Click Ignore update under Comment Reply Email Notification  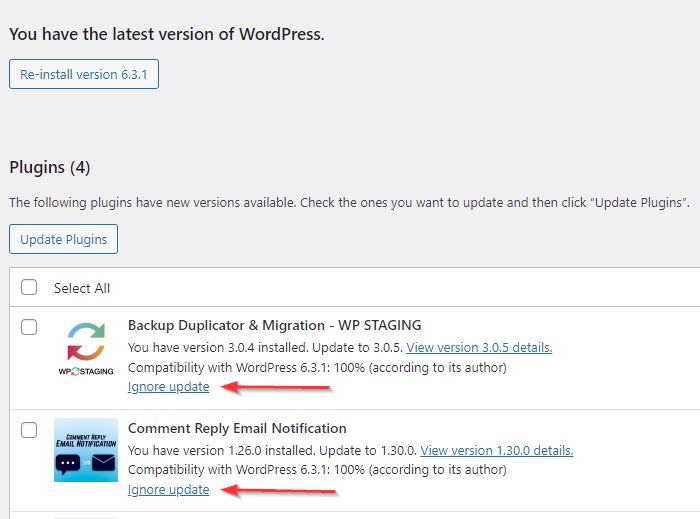168,490
